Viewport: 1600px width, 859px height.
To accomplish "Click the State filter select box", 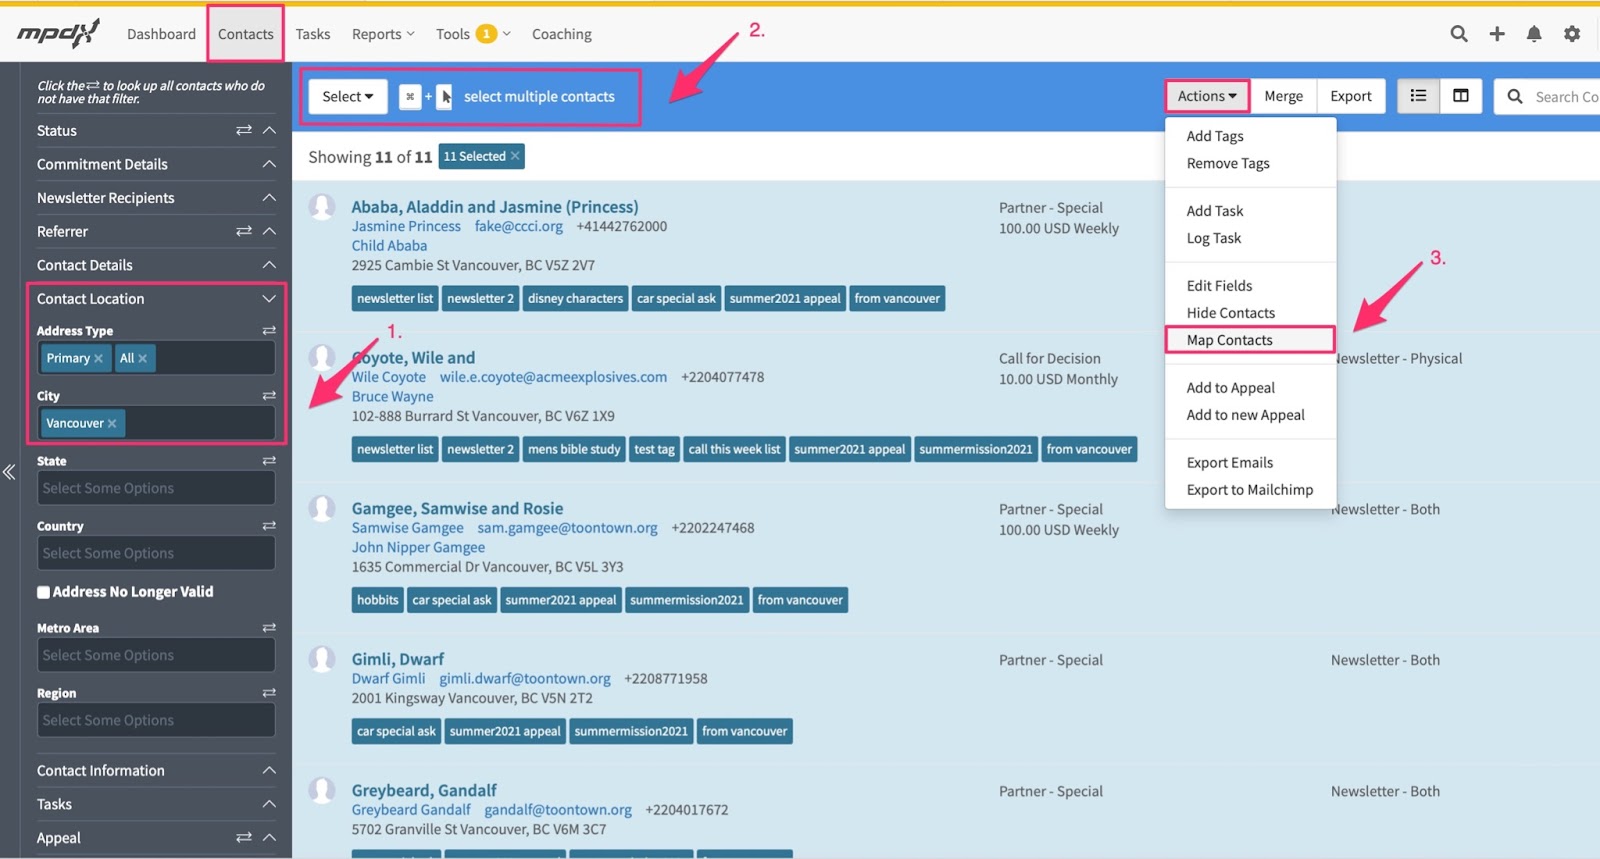I will pyautogui.click(x=156, y=488).
